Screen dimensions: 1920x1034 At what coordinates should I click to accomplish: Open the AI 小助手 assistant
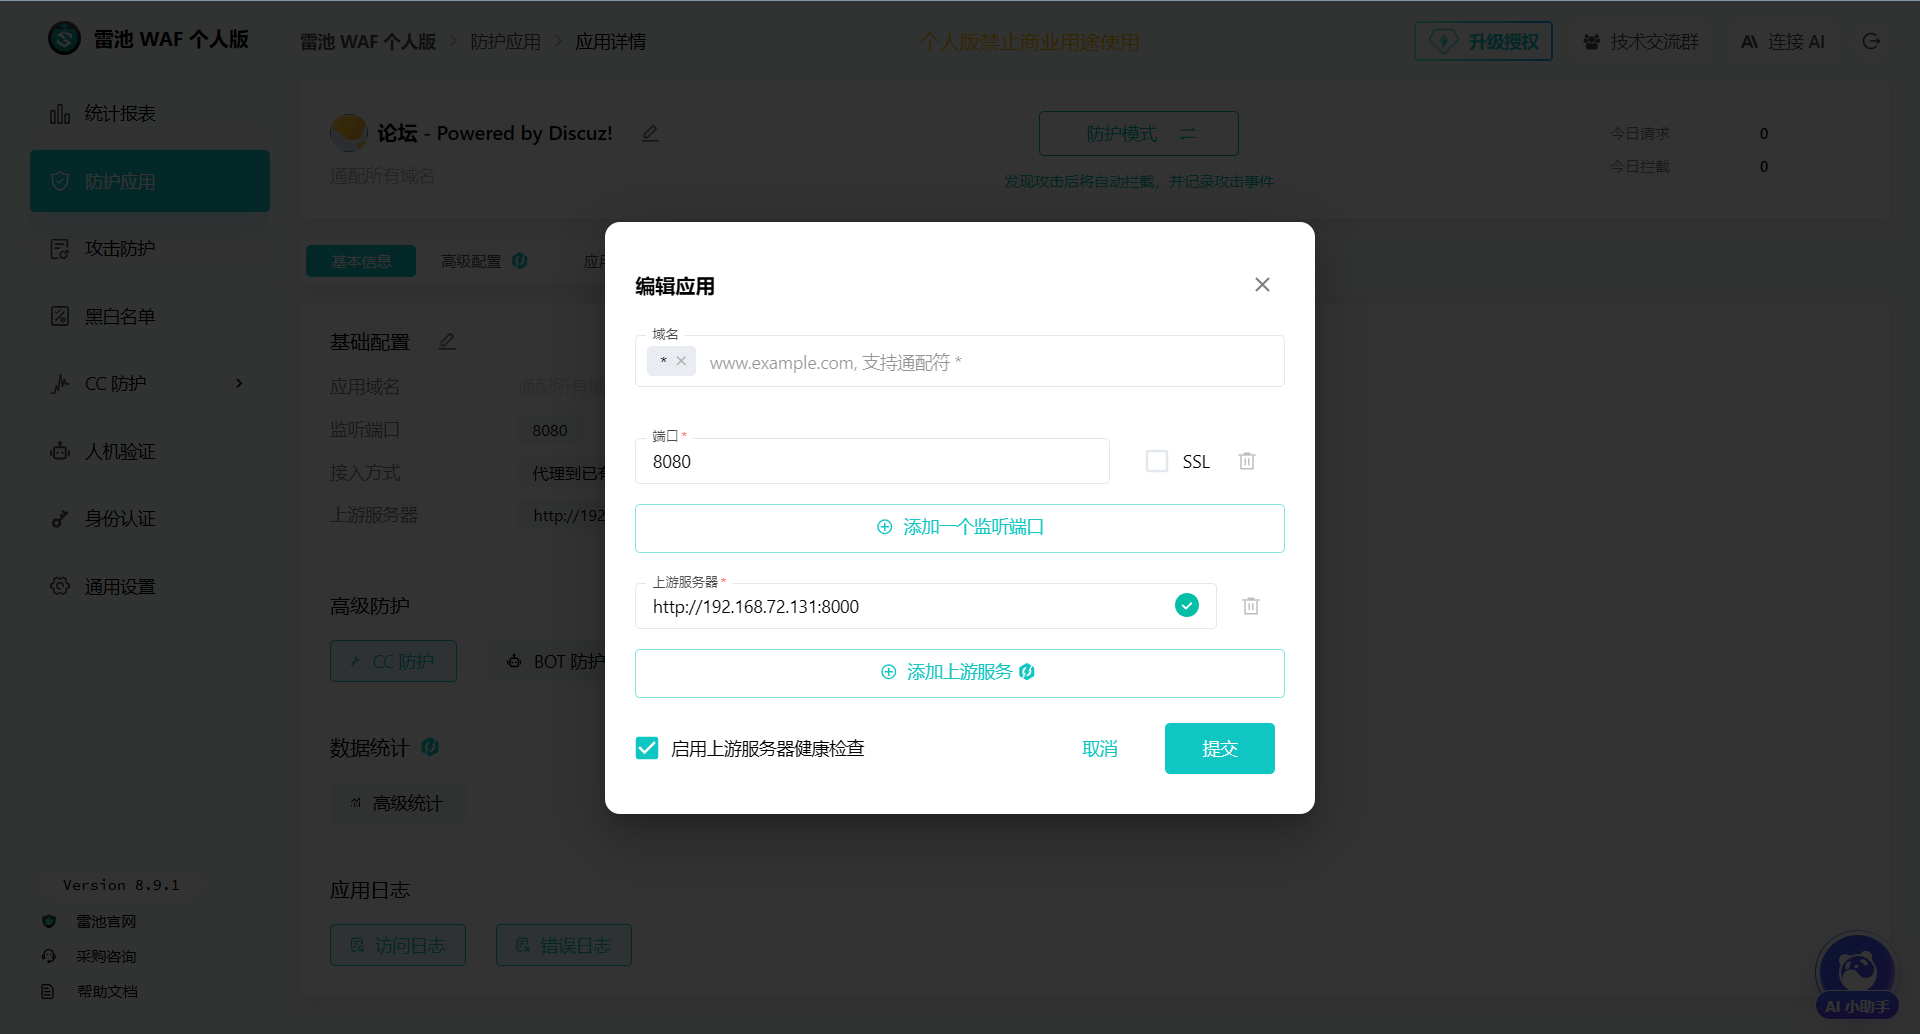1856,977
